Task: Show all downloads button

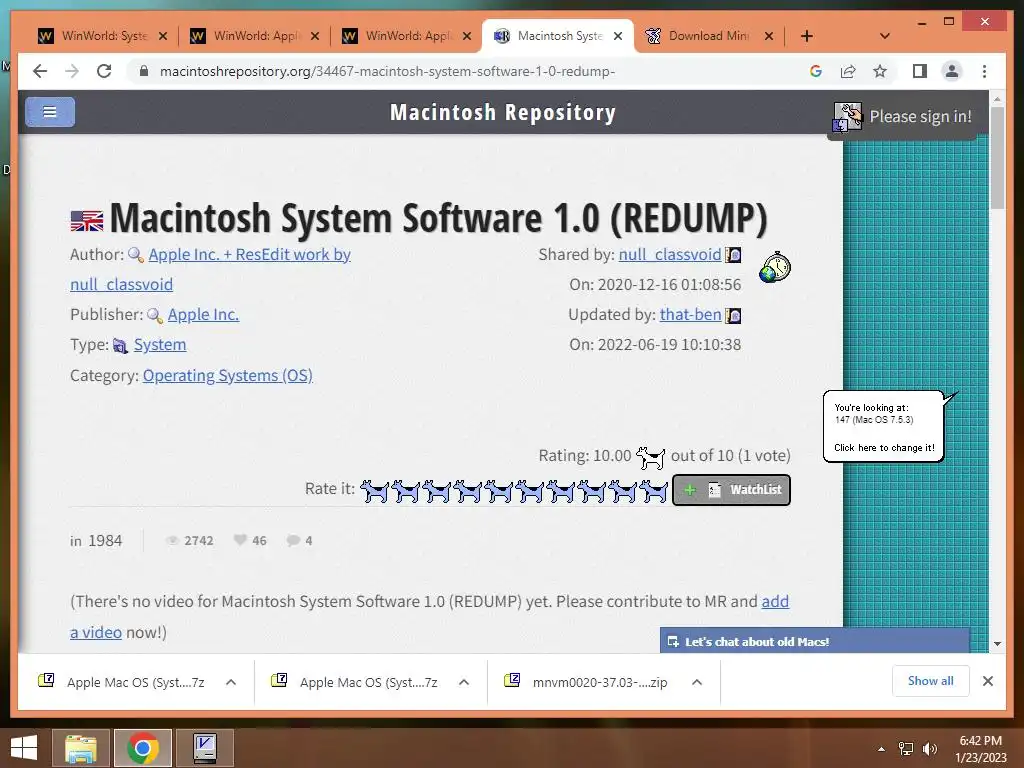Action: tap(930, 681)
